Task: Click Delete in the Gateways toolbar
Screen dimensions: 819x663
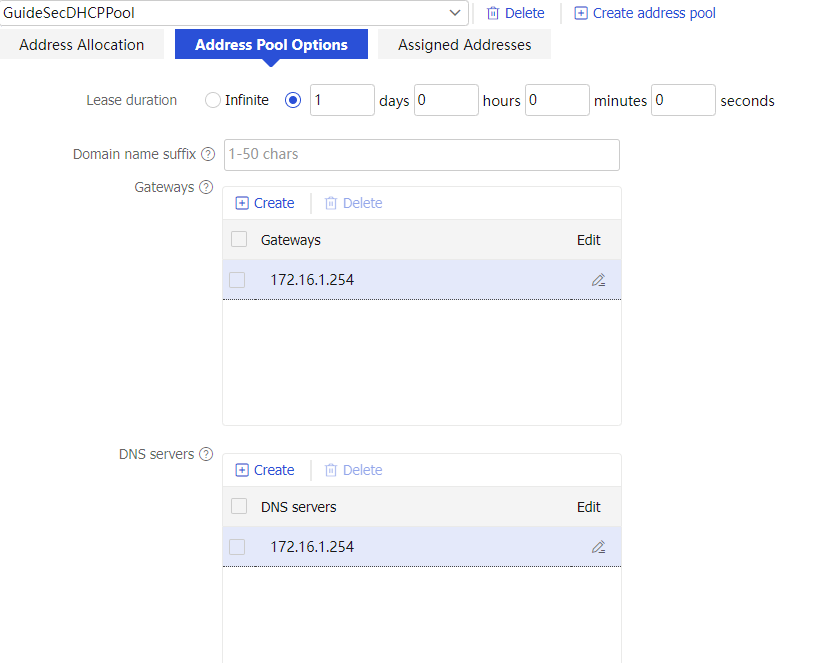Action: tap(354, 203)
